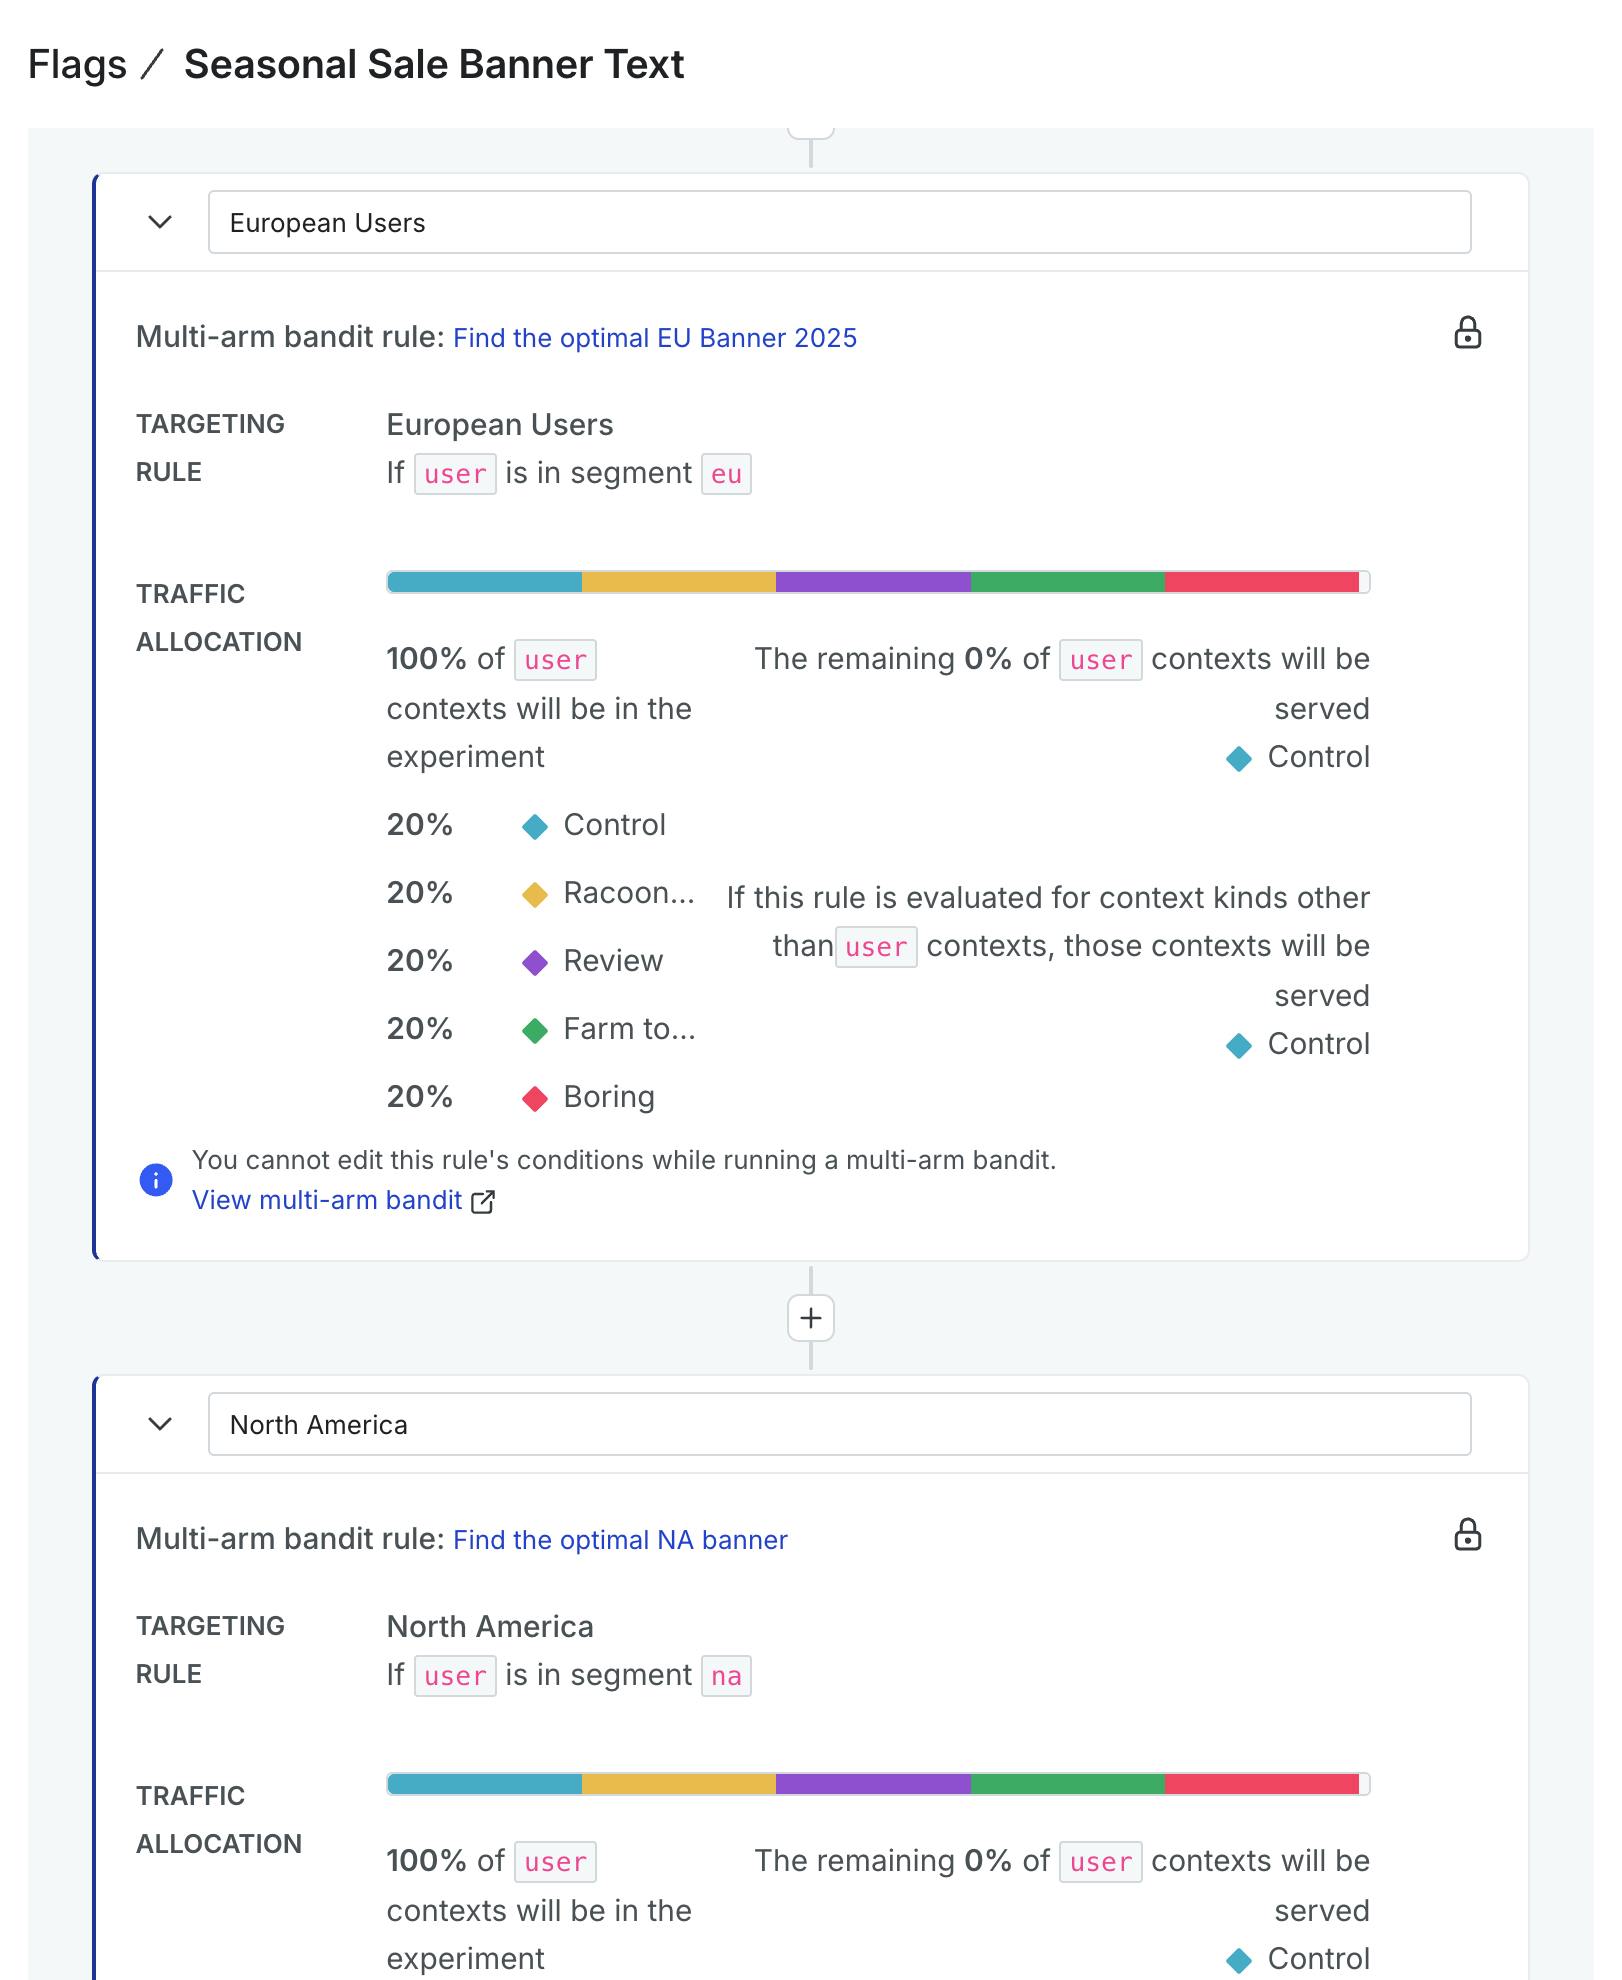Click the yellow Racoon variation diamond icon

pos(535,895)
